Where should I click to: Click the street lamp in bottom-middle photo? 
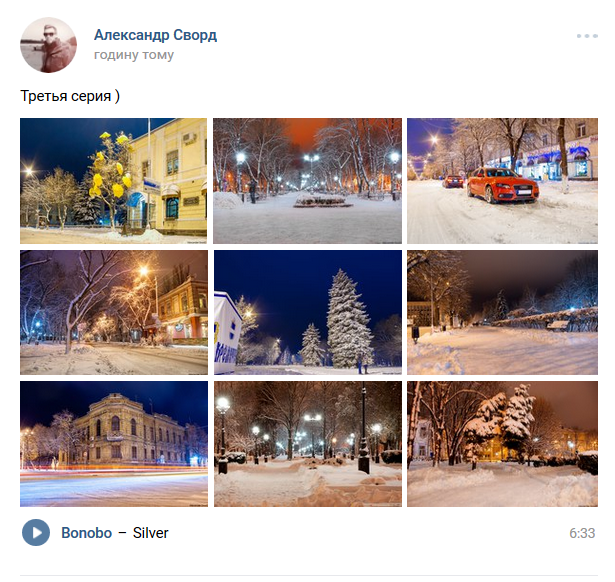(x=223, y=436)
